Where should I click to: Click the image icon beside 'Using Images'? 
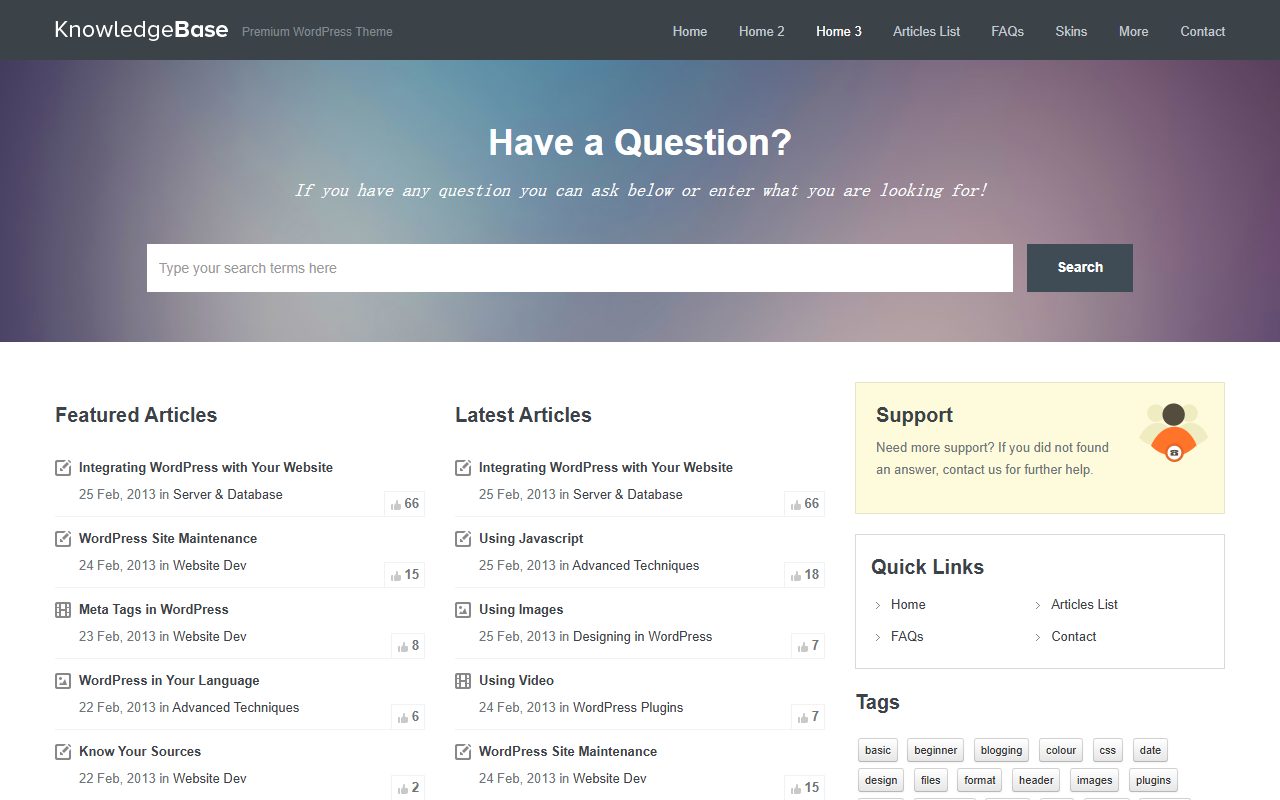463,609
